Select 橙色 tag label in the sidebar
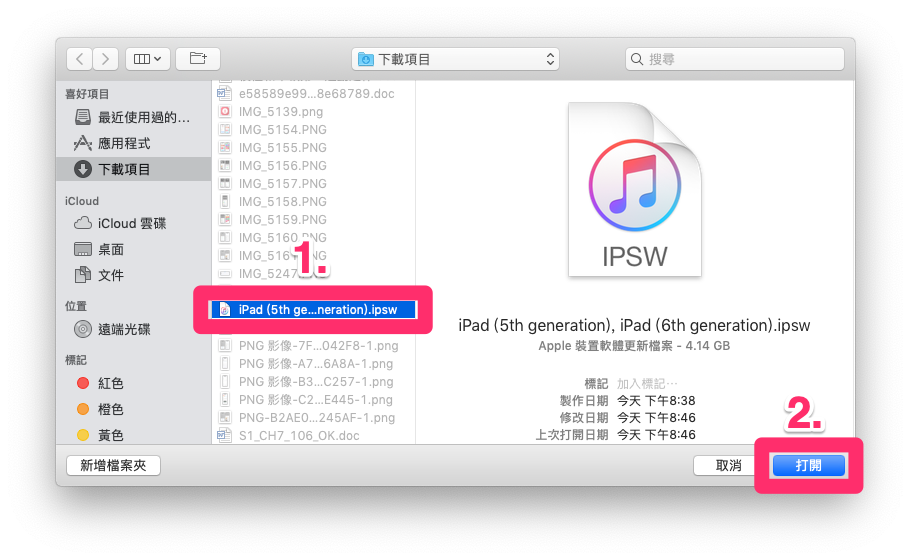 (x=110, y=409)
